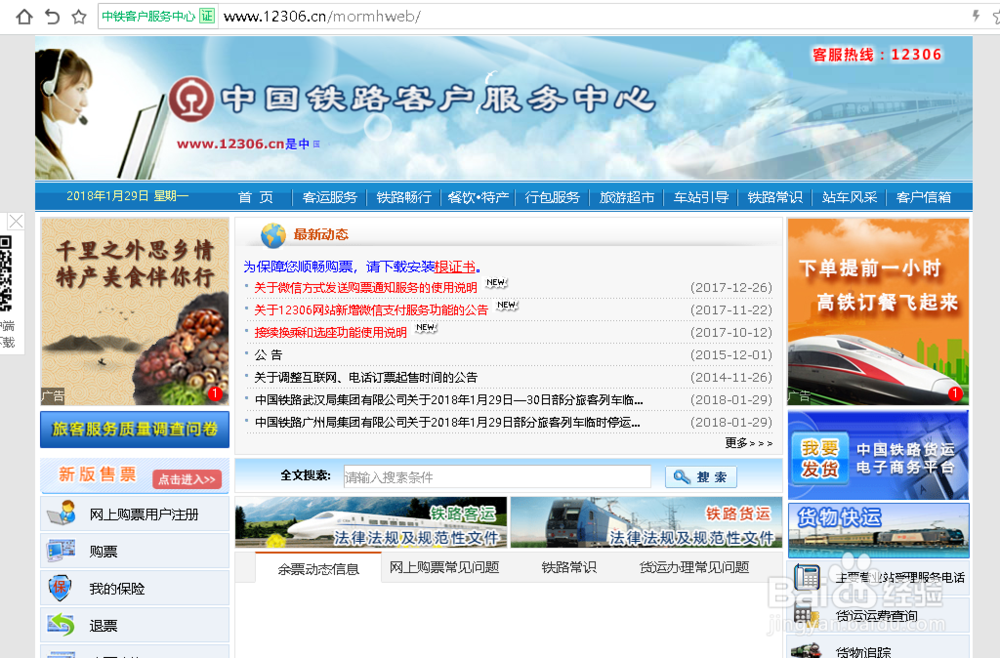This screenshot has height=658, width=1000.
Task: Open 餐饮•特产 menu item
Action: (478, 197)
